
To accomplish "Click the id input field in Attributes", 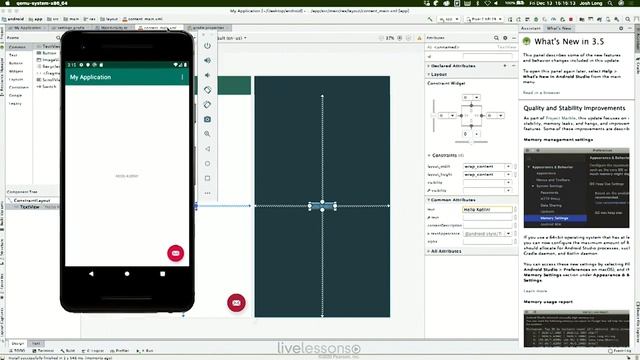I will [x=487, y=56].
